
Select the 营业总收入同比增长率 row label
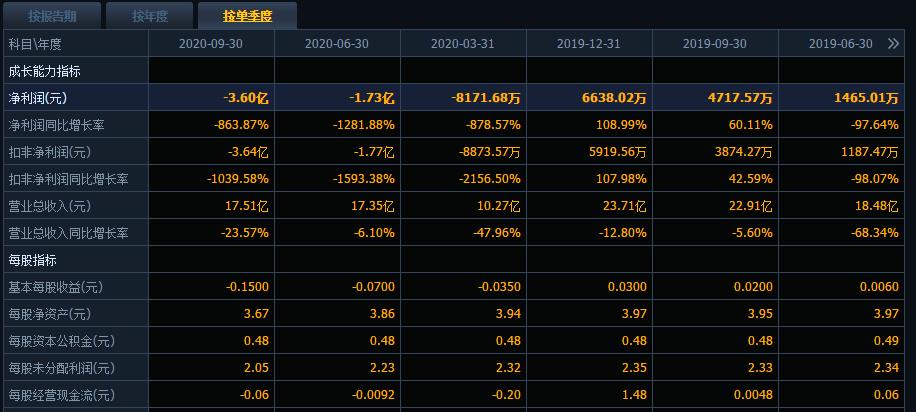tap(68, 233)
